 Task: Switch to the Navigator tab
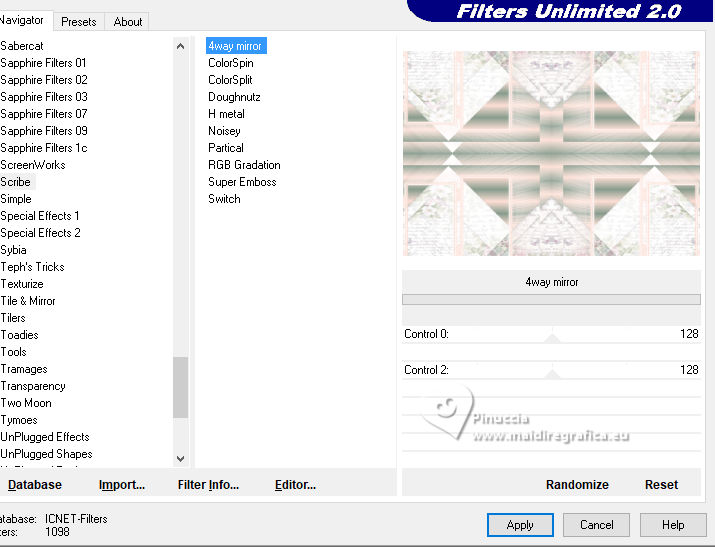point(23,21)
